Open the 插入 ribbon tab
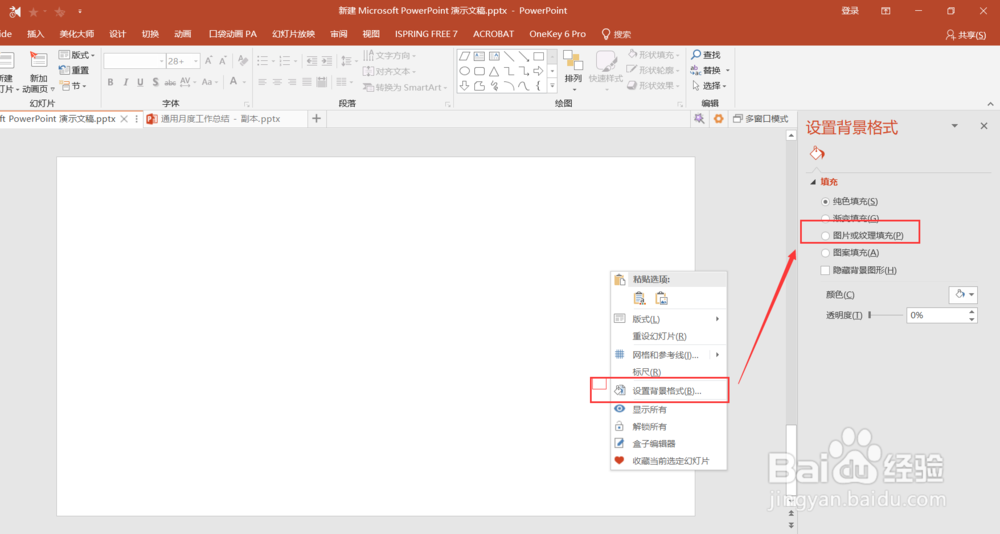This screenshot has height=534, width=1000. click(36, 34)
